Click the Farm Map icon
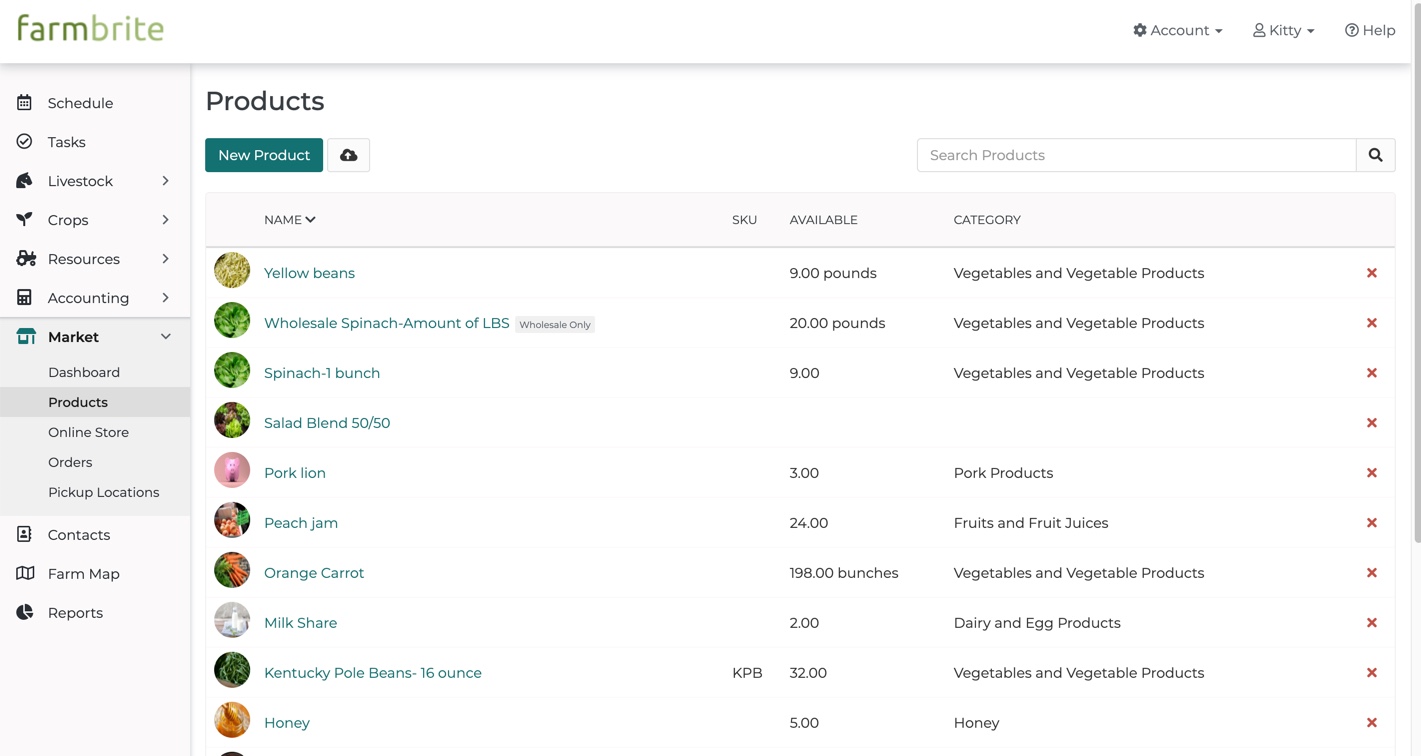1421x756 pixels. tap(25, 574)
